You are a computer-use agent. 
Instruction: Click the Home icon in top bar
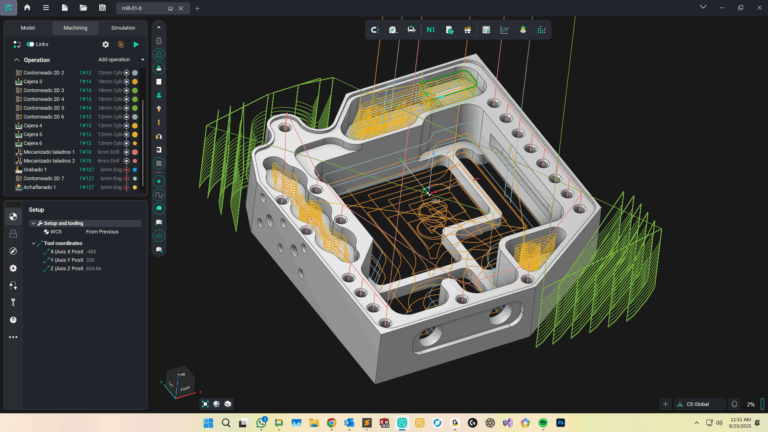coord(27,8)
